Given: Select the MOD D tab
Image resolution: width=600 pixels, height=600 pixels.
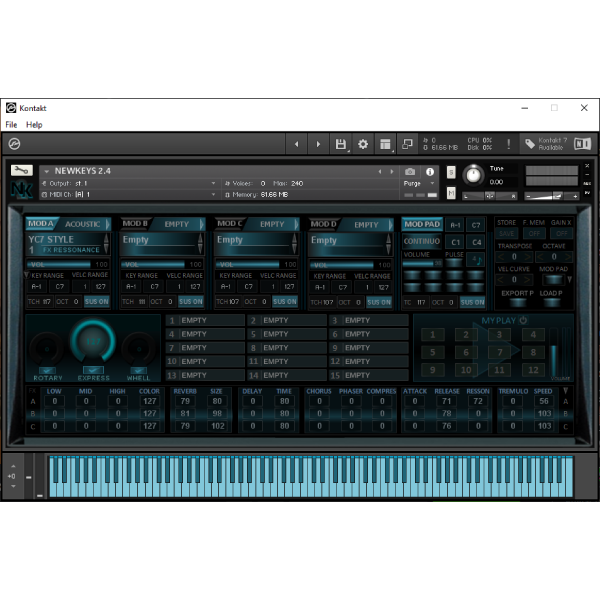Looking at the screenshot, I should tap(323, 224).
